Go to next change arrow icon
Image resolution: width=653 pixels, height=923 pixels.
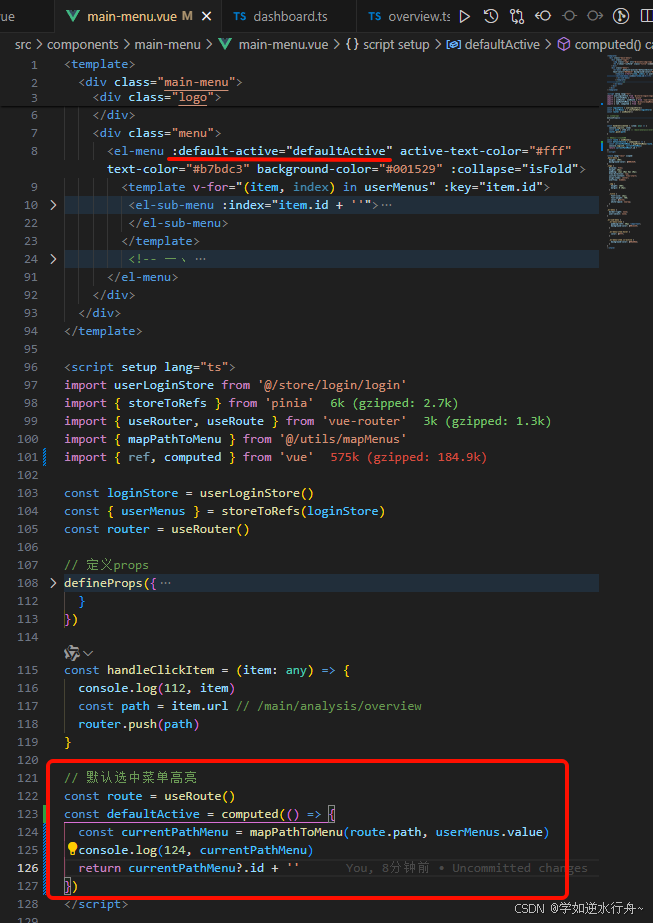(x=595, y=16)
